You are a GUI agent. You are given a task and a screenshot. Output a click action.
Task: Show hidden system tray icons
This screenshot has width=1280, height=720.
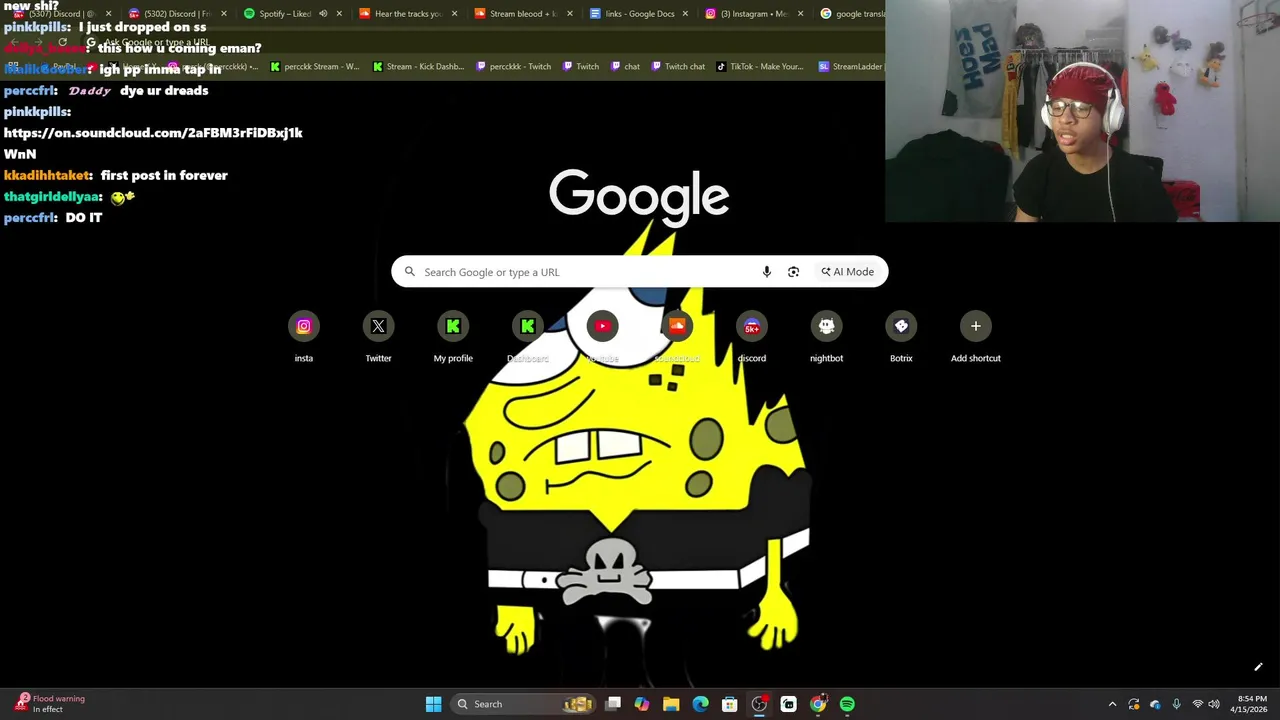[1112, 704]
